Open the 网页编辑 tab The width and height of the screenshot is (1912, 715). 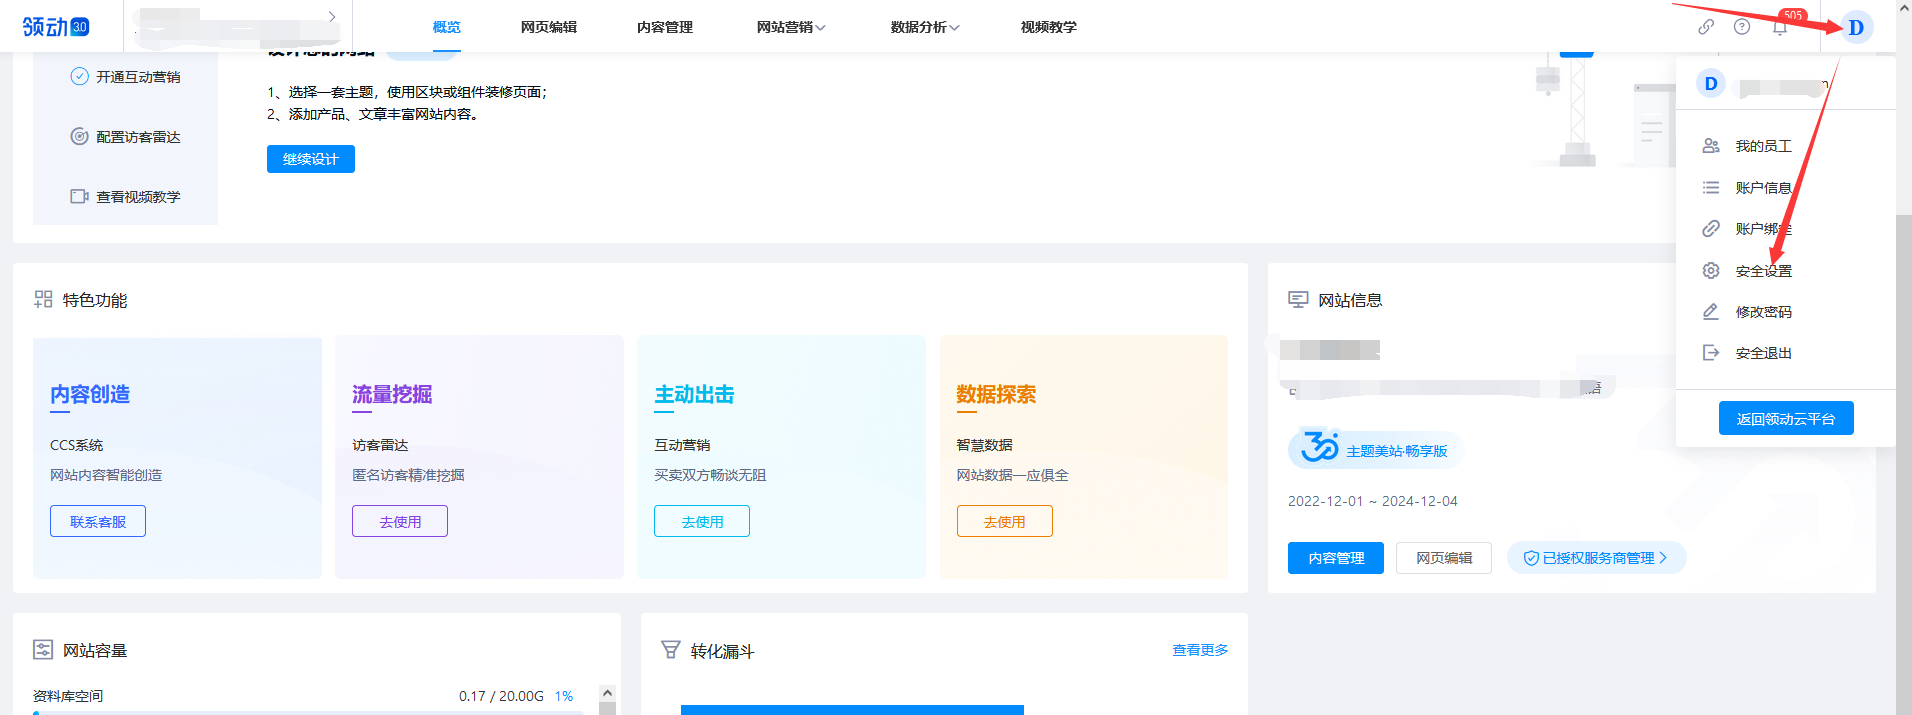click(549, 27)
